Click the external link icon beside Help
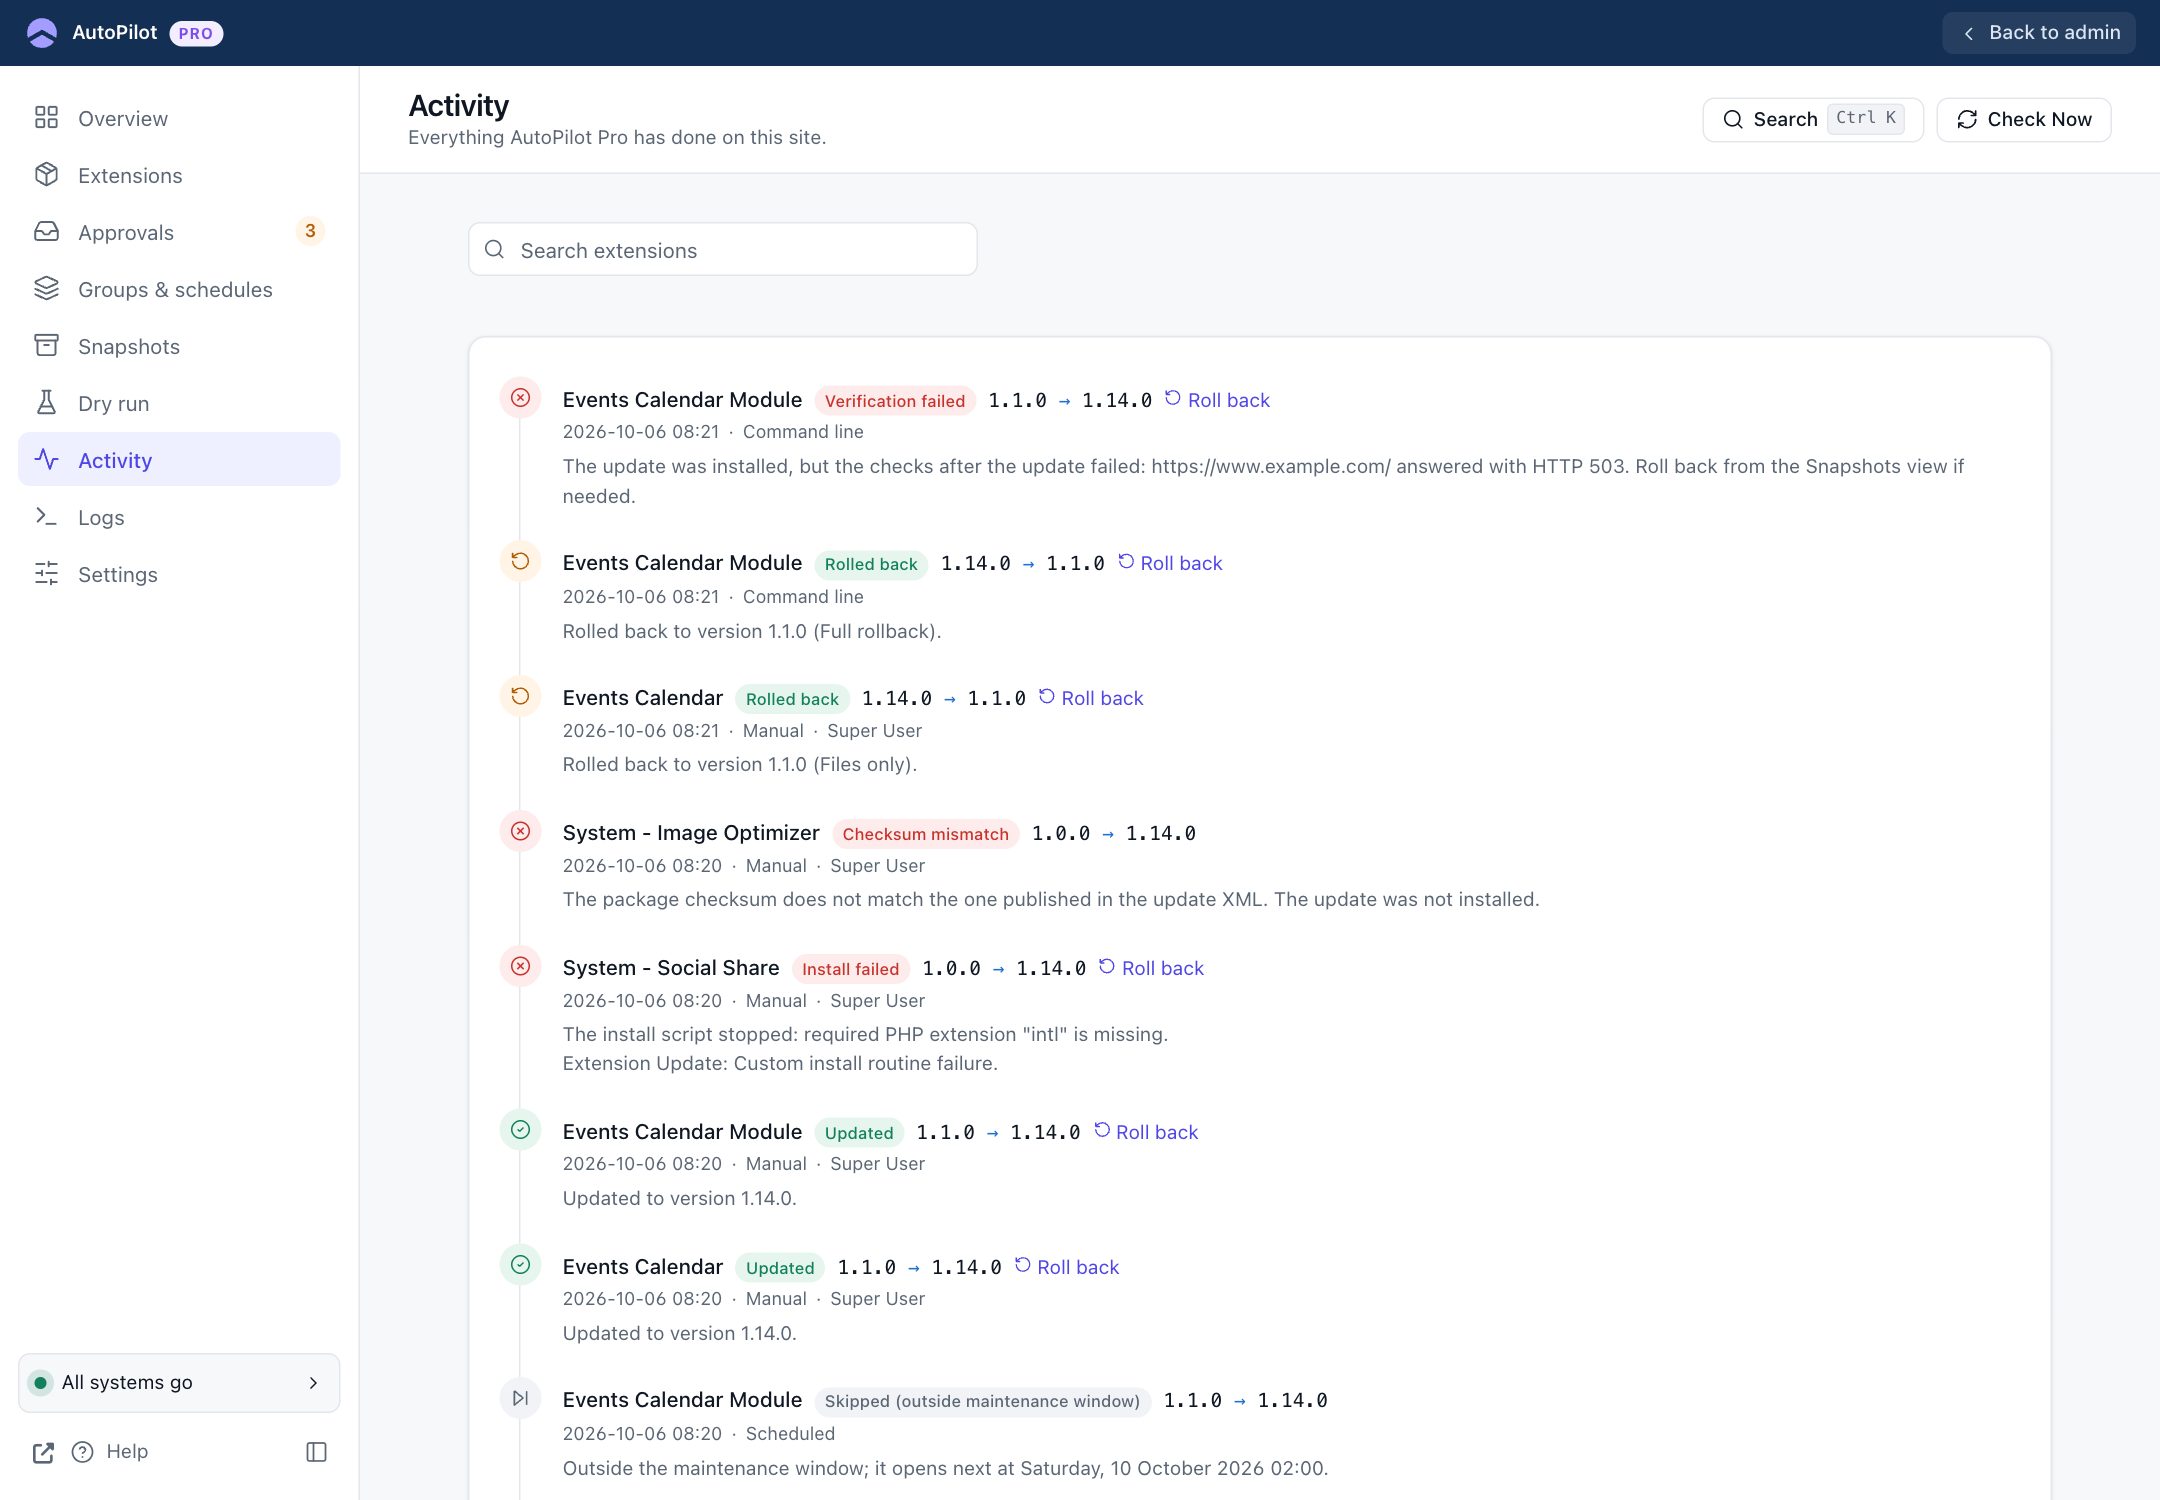 43,1452
